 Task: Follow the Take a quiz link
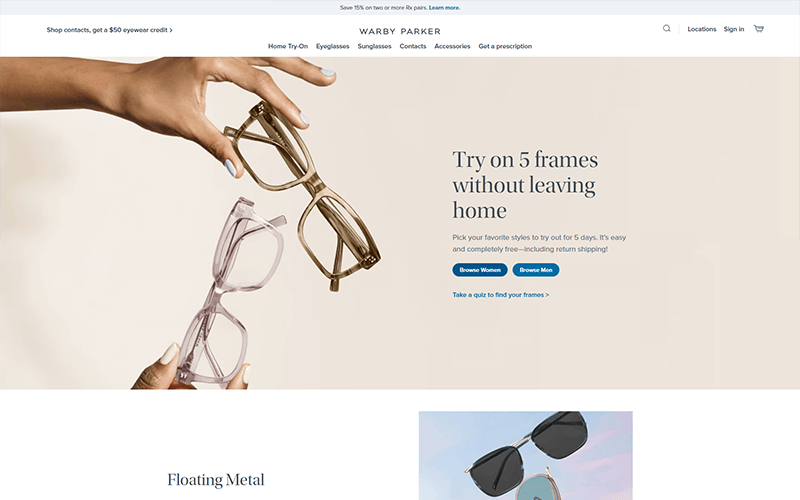pyautogui.click(x=501, y=295)
